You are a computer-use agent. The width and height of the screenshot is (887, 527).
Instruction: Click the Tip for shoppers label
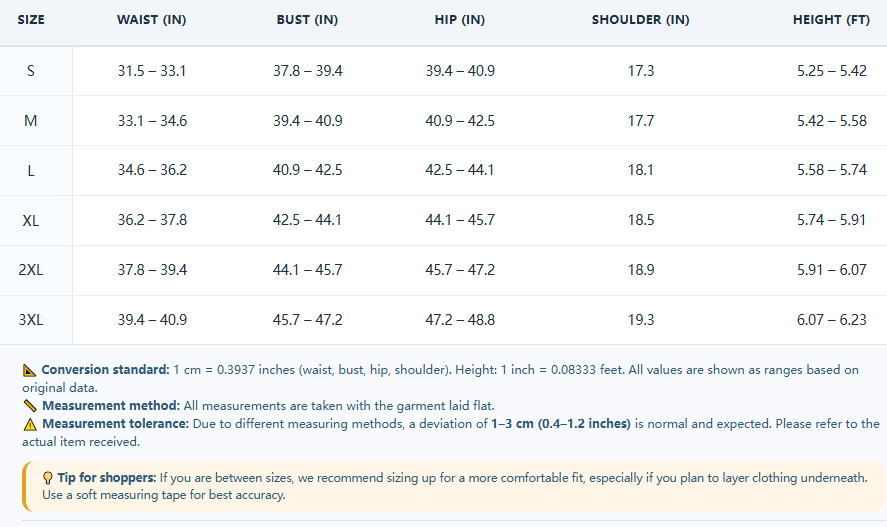tap(106, 478)
